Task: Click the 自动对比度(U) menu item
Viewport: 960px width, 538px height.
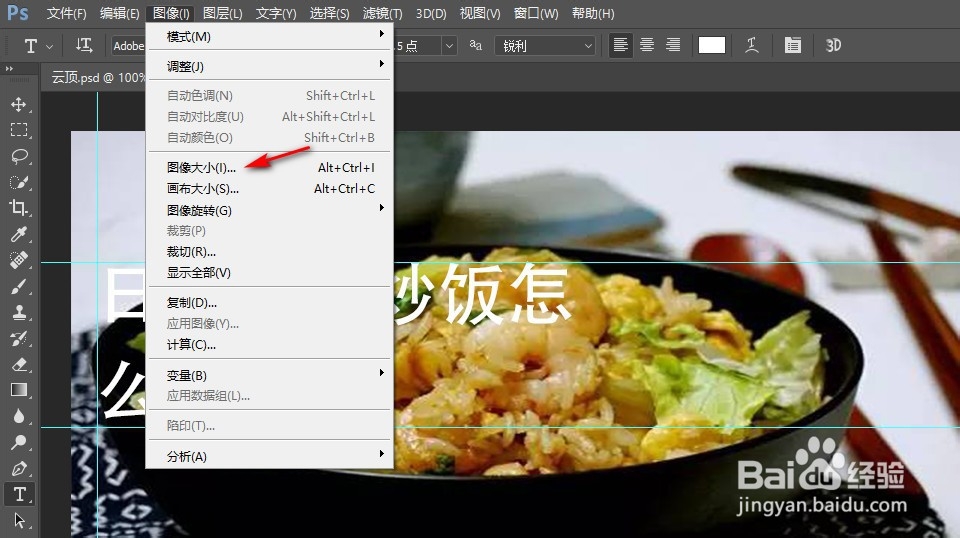Action: tap(269, 116)
